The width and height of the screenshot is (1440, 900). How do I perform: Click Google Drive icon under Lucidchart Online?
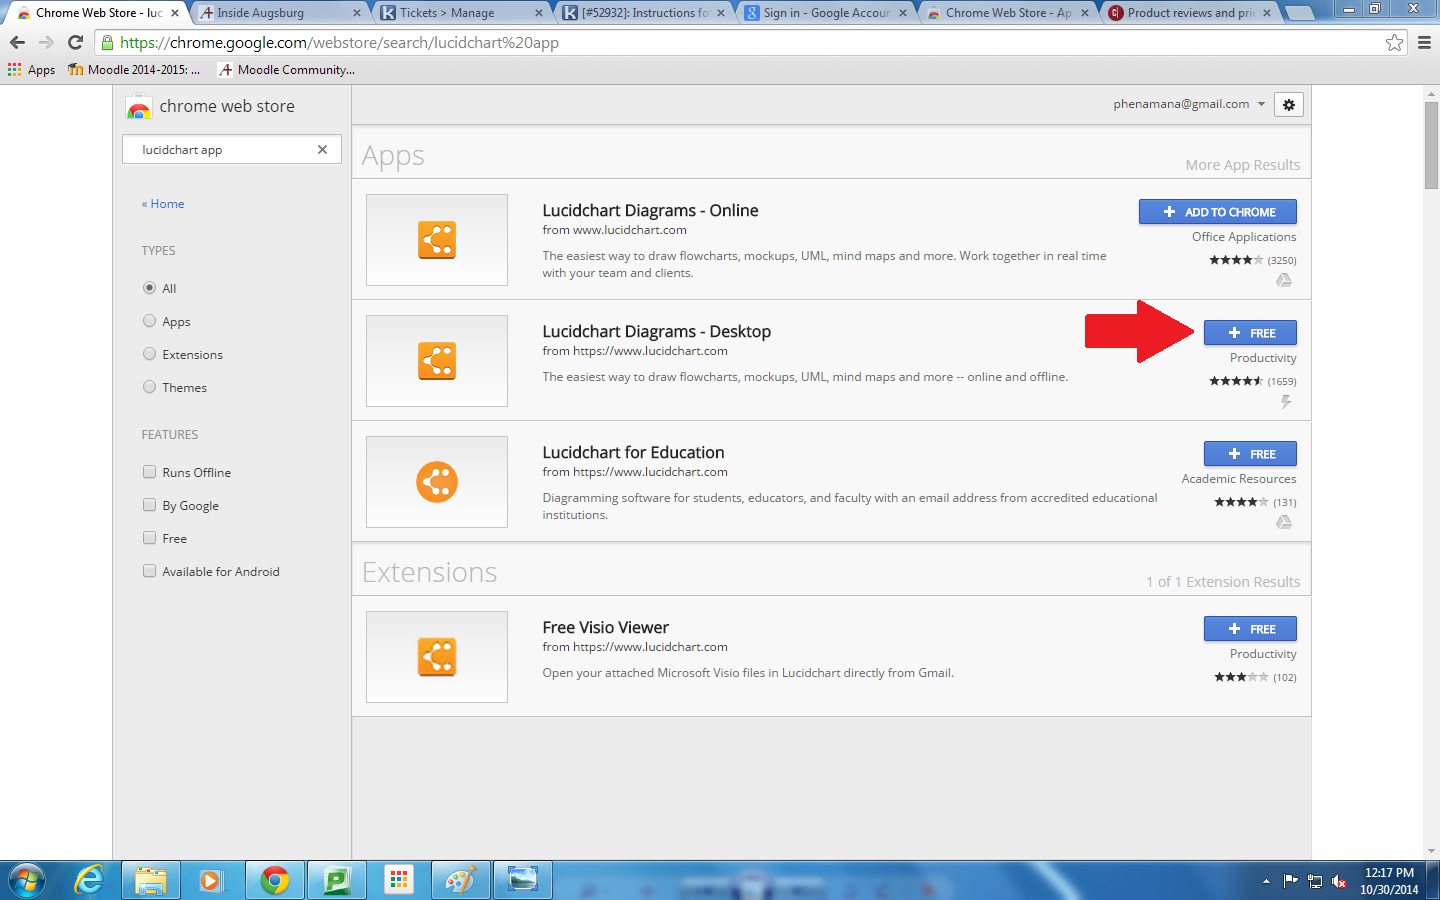pos(1284,281)
